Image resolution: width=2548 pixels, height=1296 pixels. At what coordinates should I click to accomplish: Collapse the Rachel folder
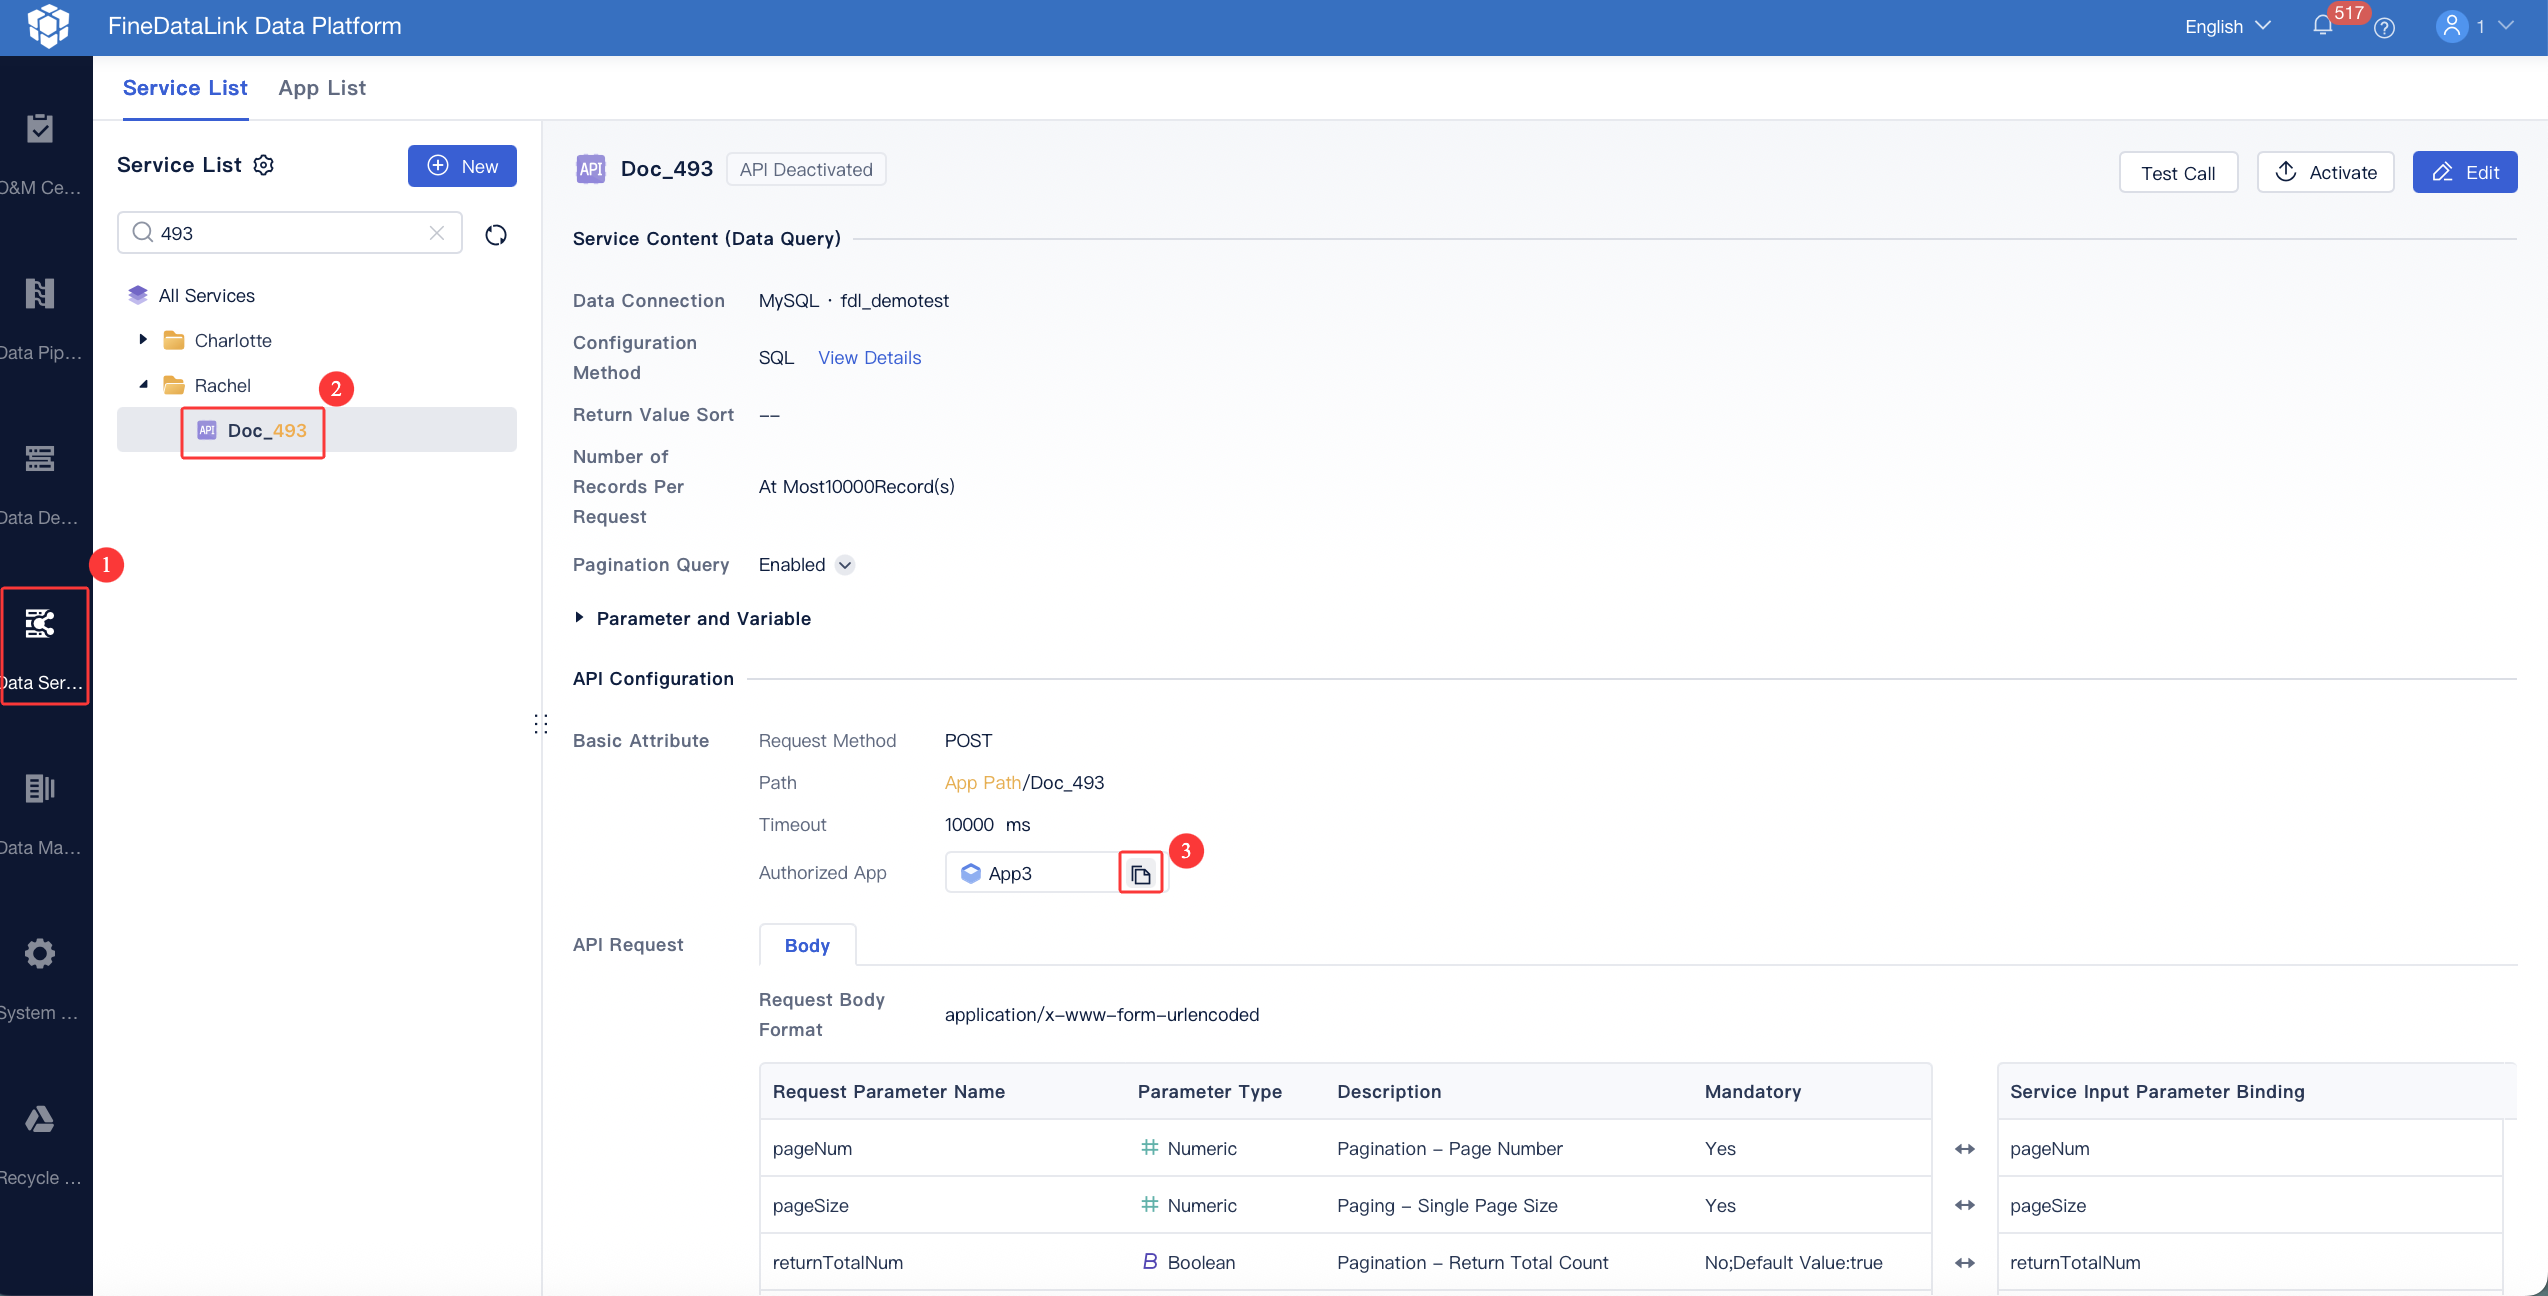pyautogui.click(x=143, y=385)
